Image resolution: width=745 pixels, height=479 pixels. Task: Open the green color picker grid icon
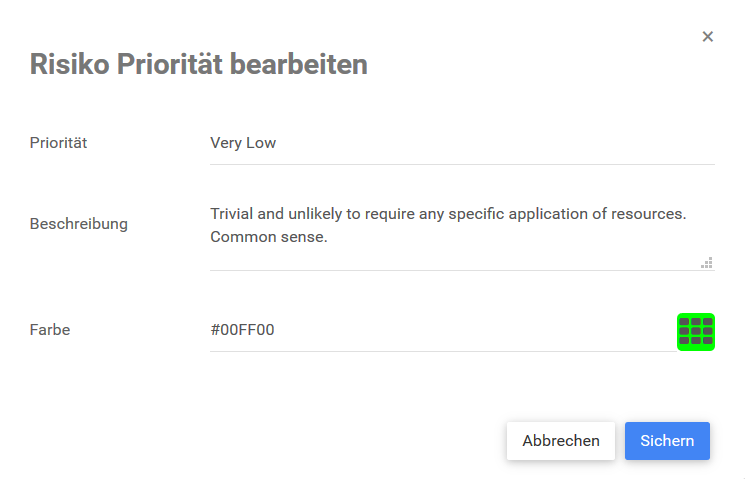[x=696, y=331]
